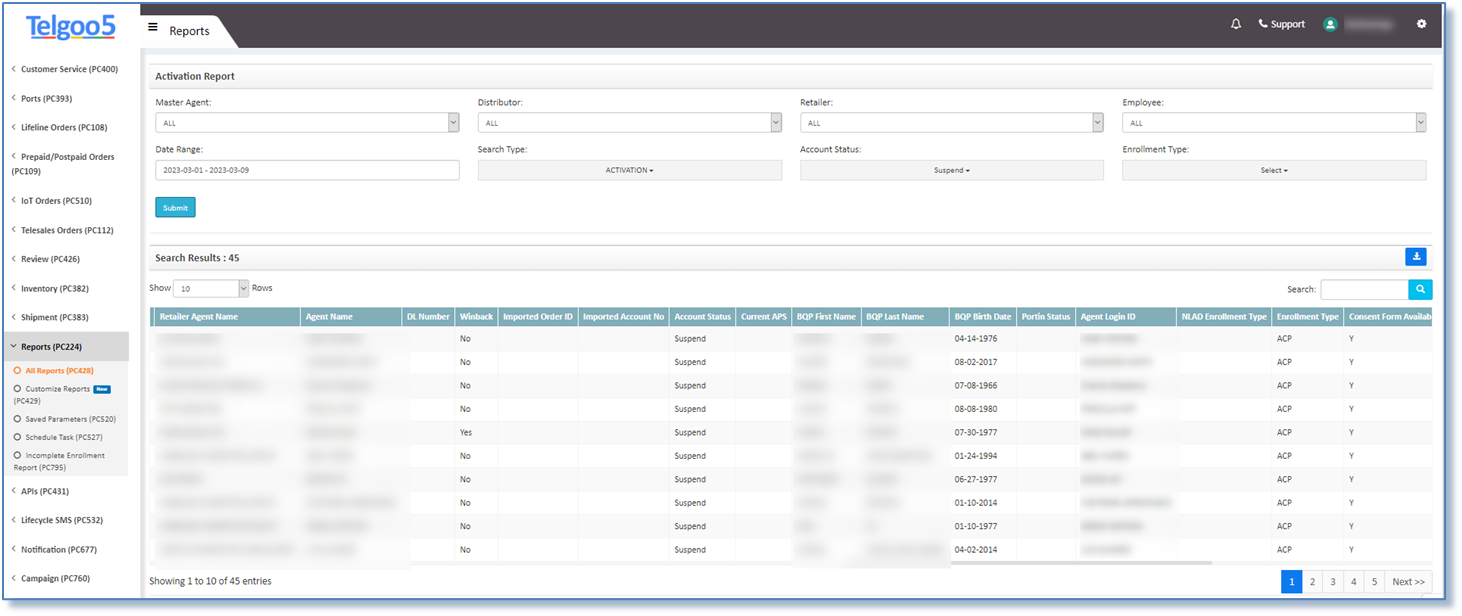The image size is (1462, 616).
Task: Click the Date Range field
Action: point(307,170)
